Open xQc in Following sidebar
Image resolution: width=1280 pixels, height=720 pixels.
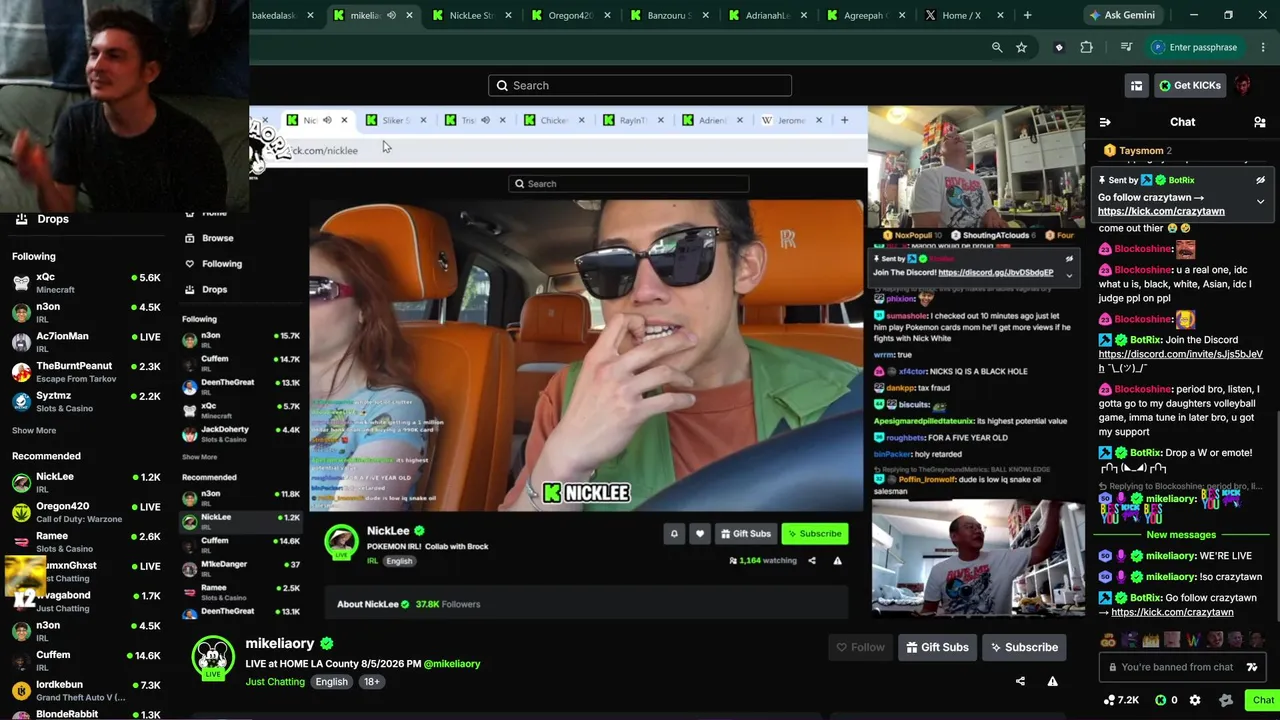(85, 283)
